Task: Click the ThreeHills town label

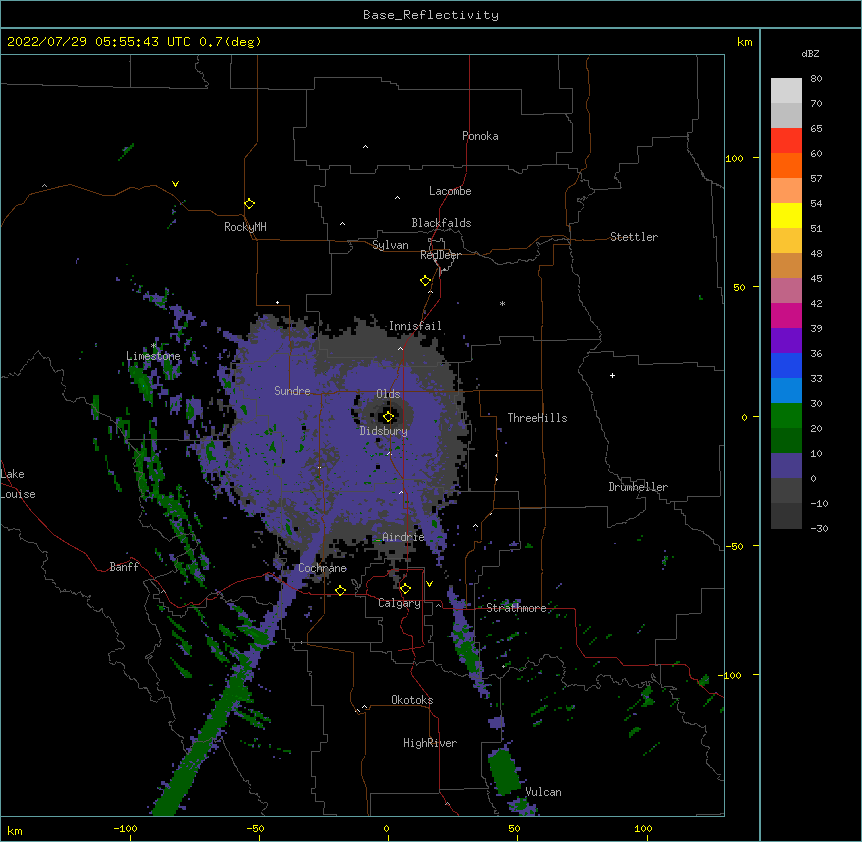Action: coord(537,418)
